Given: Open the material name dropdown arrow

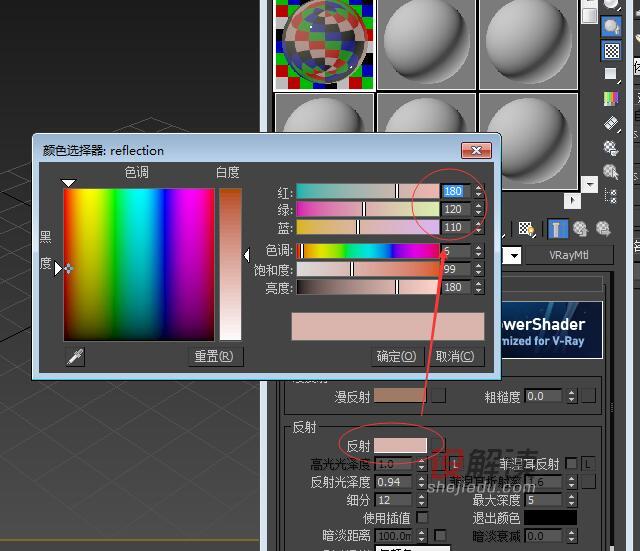Looking at the screenshot, I should click(514, 256).
